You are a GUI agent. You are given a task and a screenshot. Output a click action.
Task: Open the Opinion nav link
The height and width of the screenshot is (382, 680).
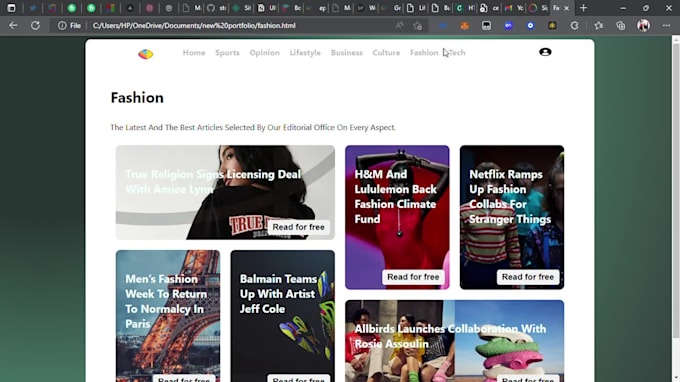click(x=264, y=52)
